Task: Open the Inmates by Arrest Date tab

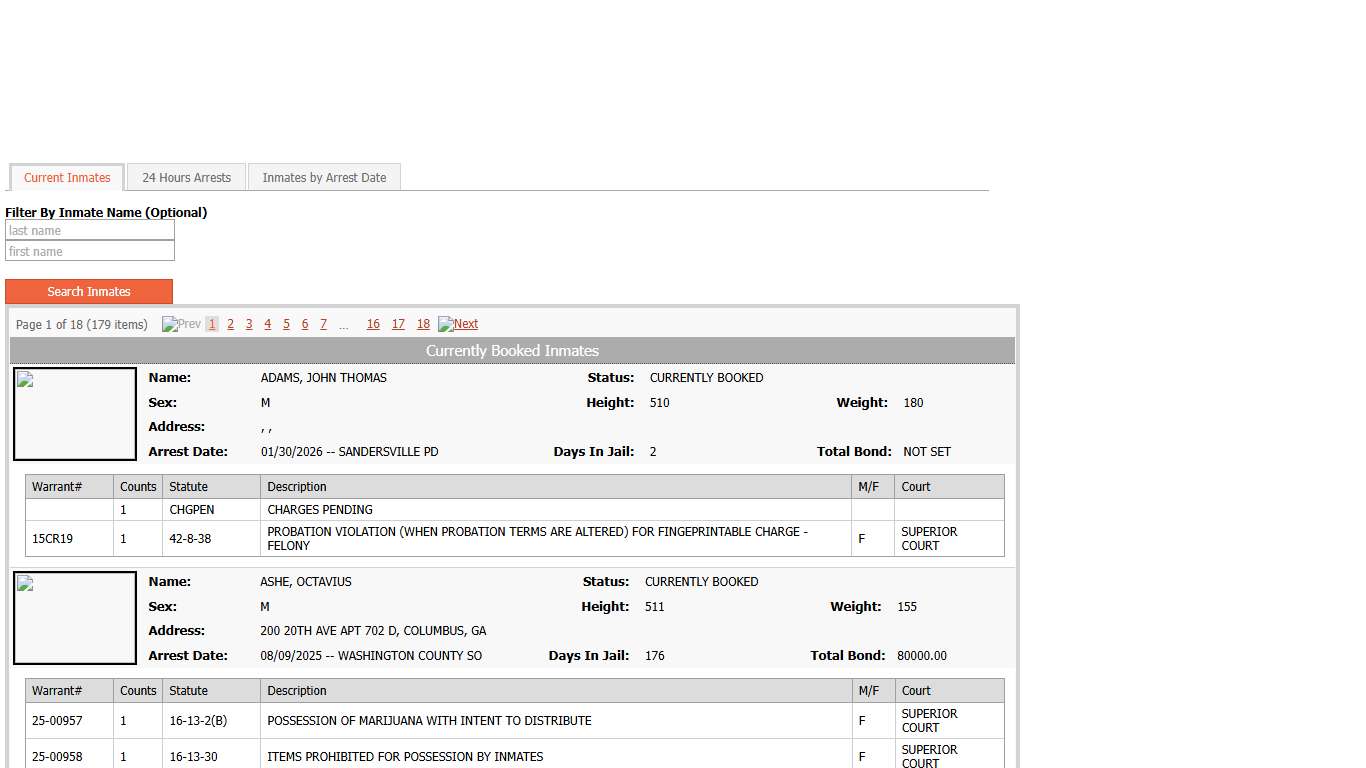Action: pyautogui.click(x=324, y=177)
